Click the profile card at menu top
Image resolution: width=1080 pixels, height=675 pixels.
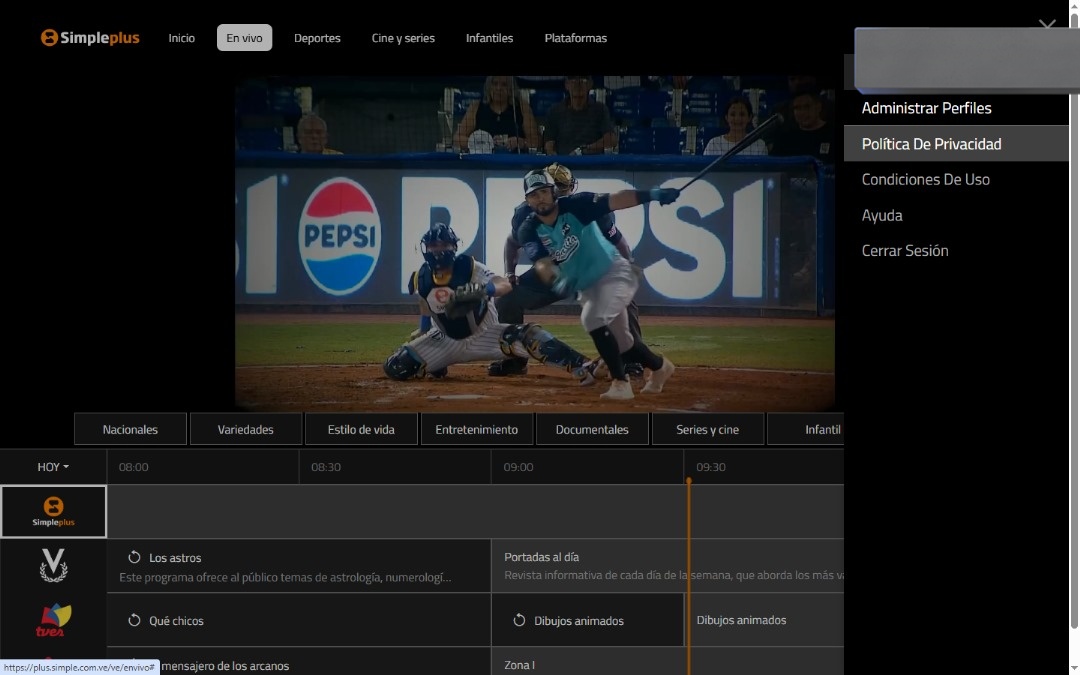click(x=967, y=59)
